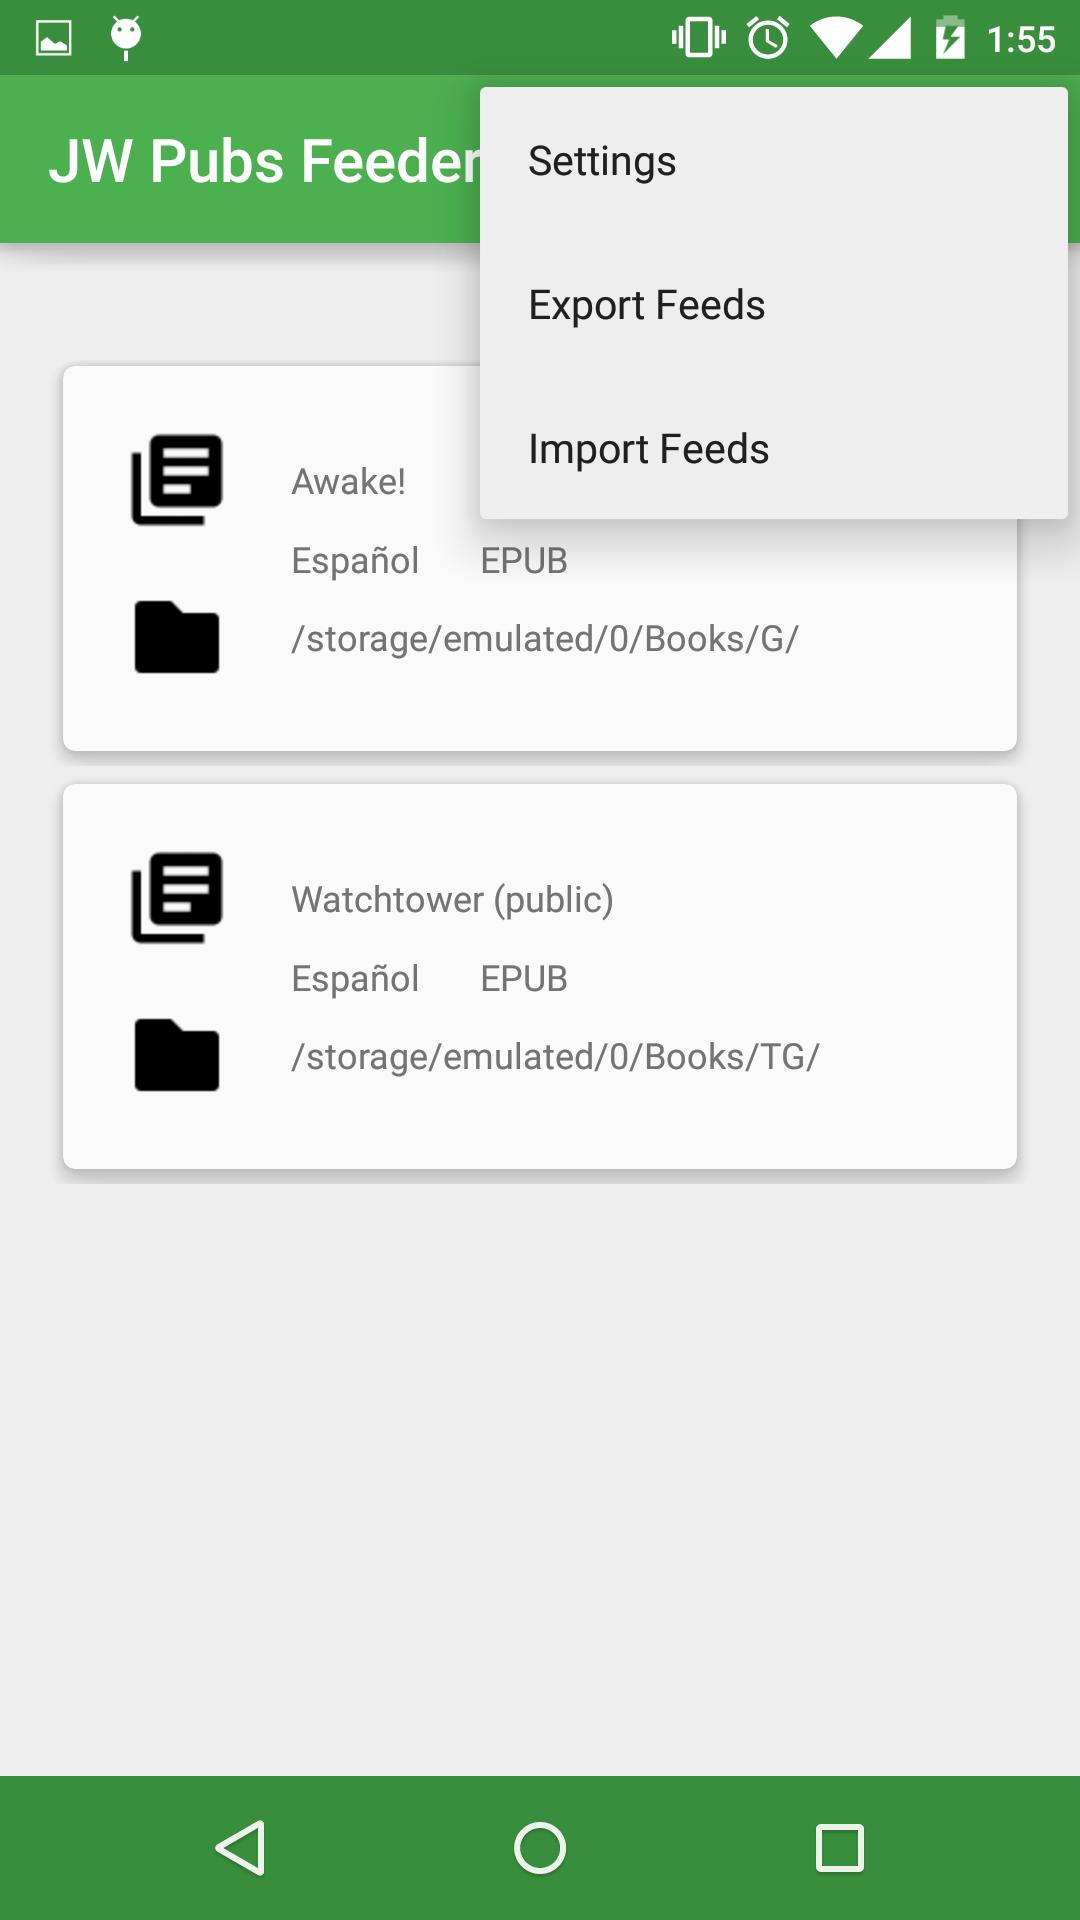Screen dimensions: 1080x1920
Task: Tap the Android back navigation button
Action: tap(240, 1848)
